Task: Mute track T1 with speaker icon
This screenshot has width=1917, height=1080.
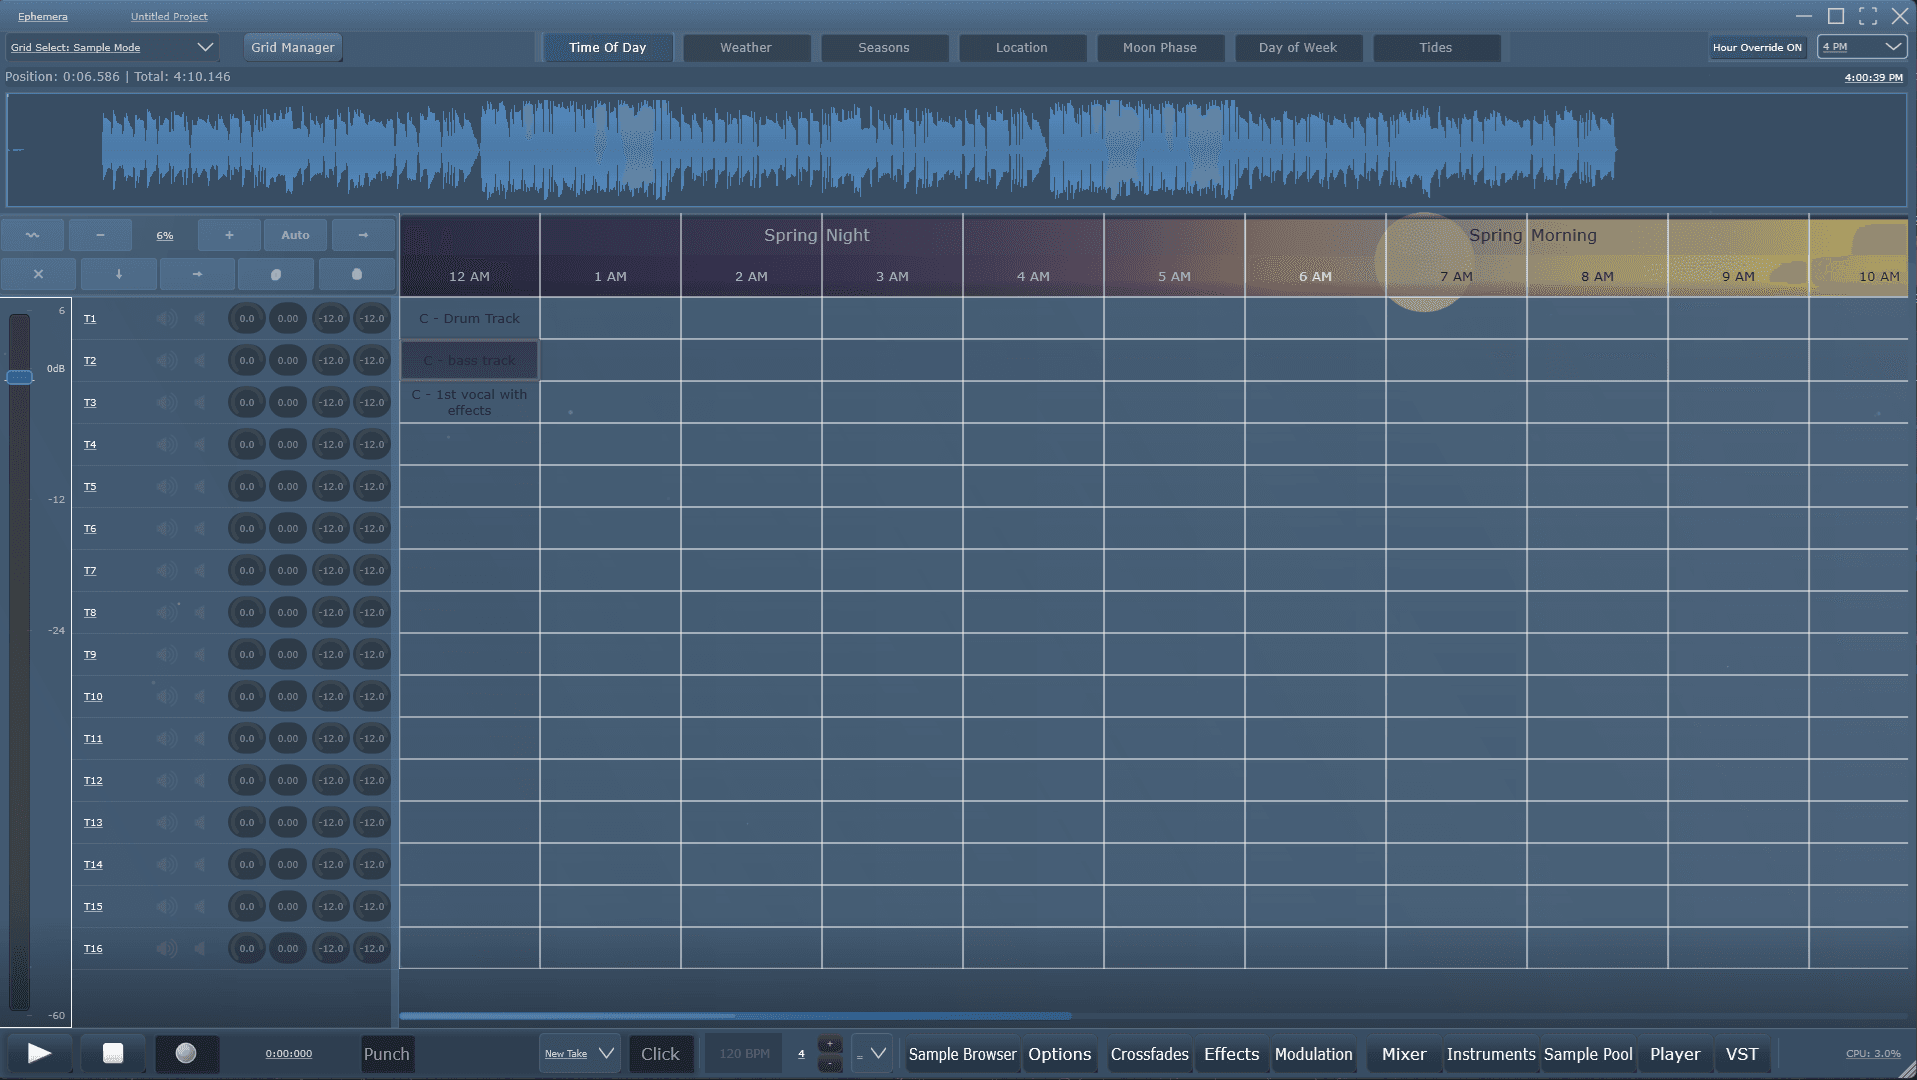Action: click(166, 319)
